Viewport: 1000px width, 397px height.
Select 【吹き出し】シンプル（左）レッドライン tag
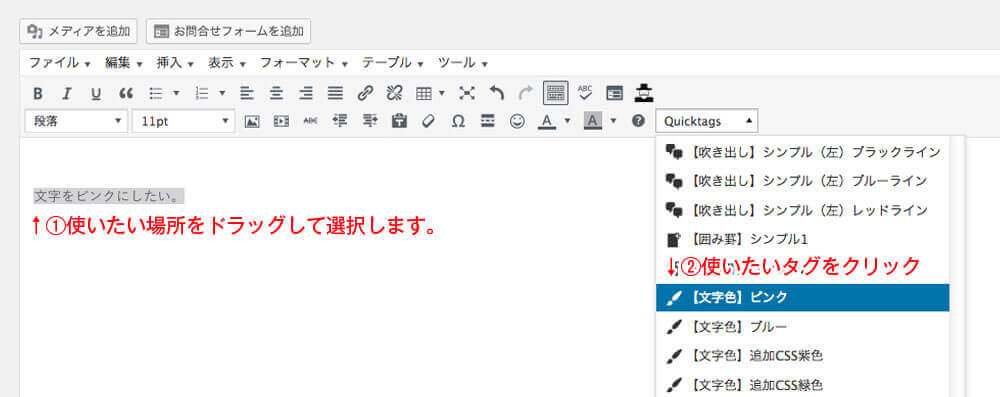[802, 210]
